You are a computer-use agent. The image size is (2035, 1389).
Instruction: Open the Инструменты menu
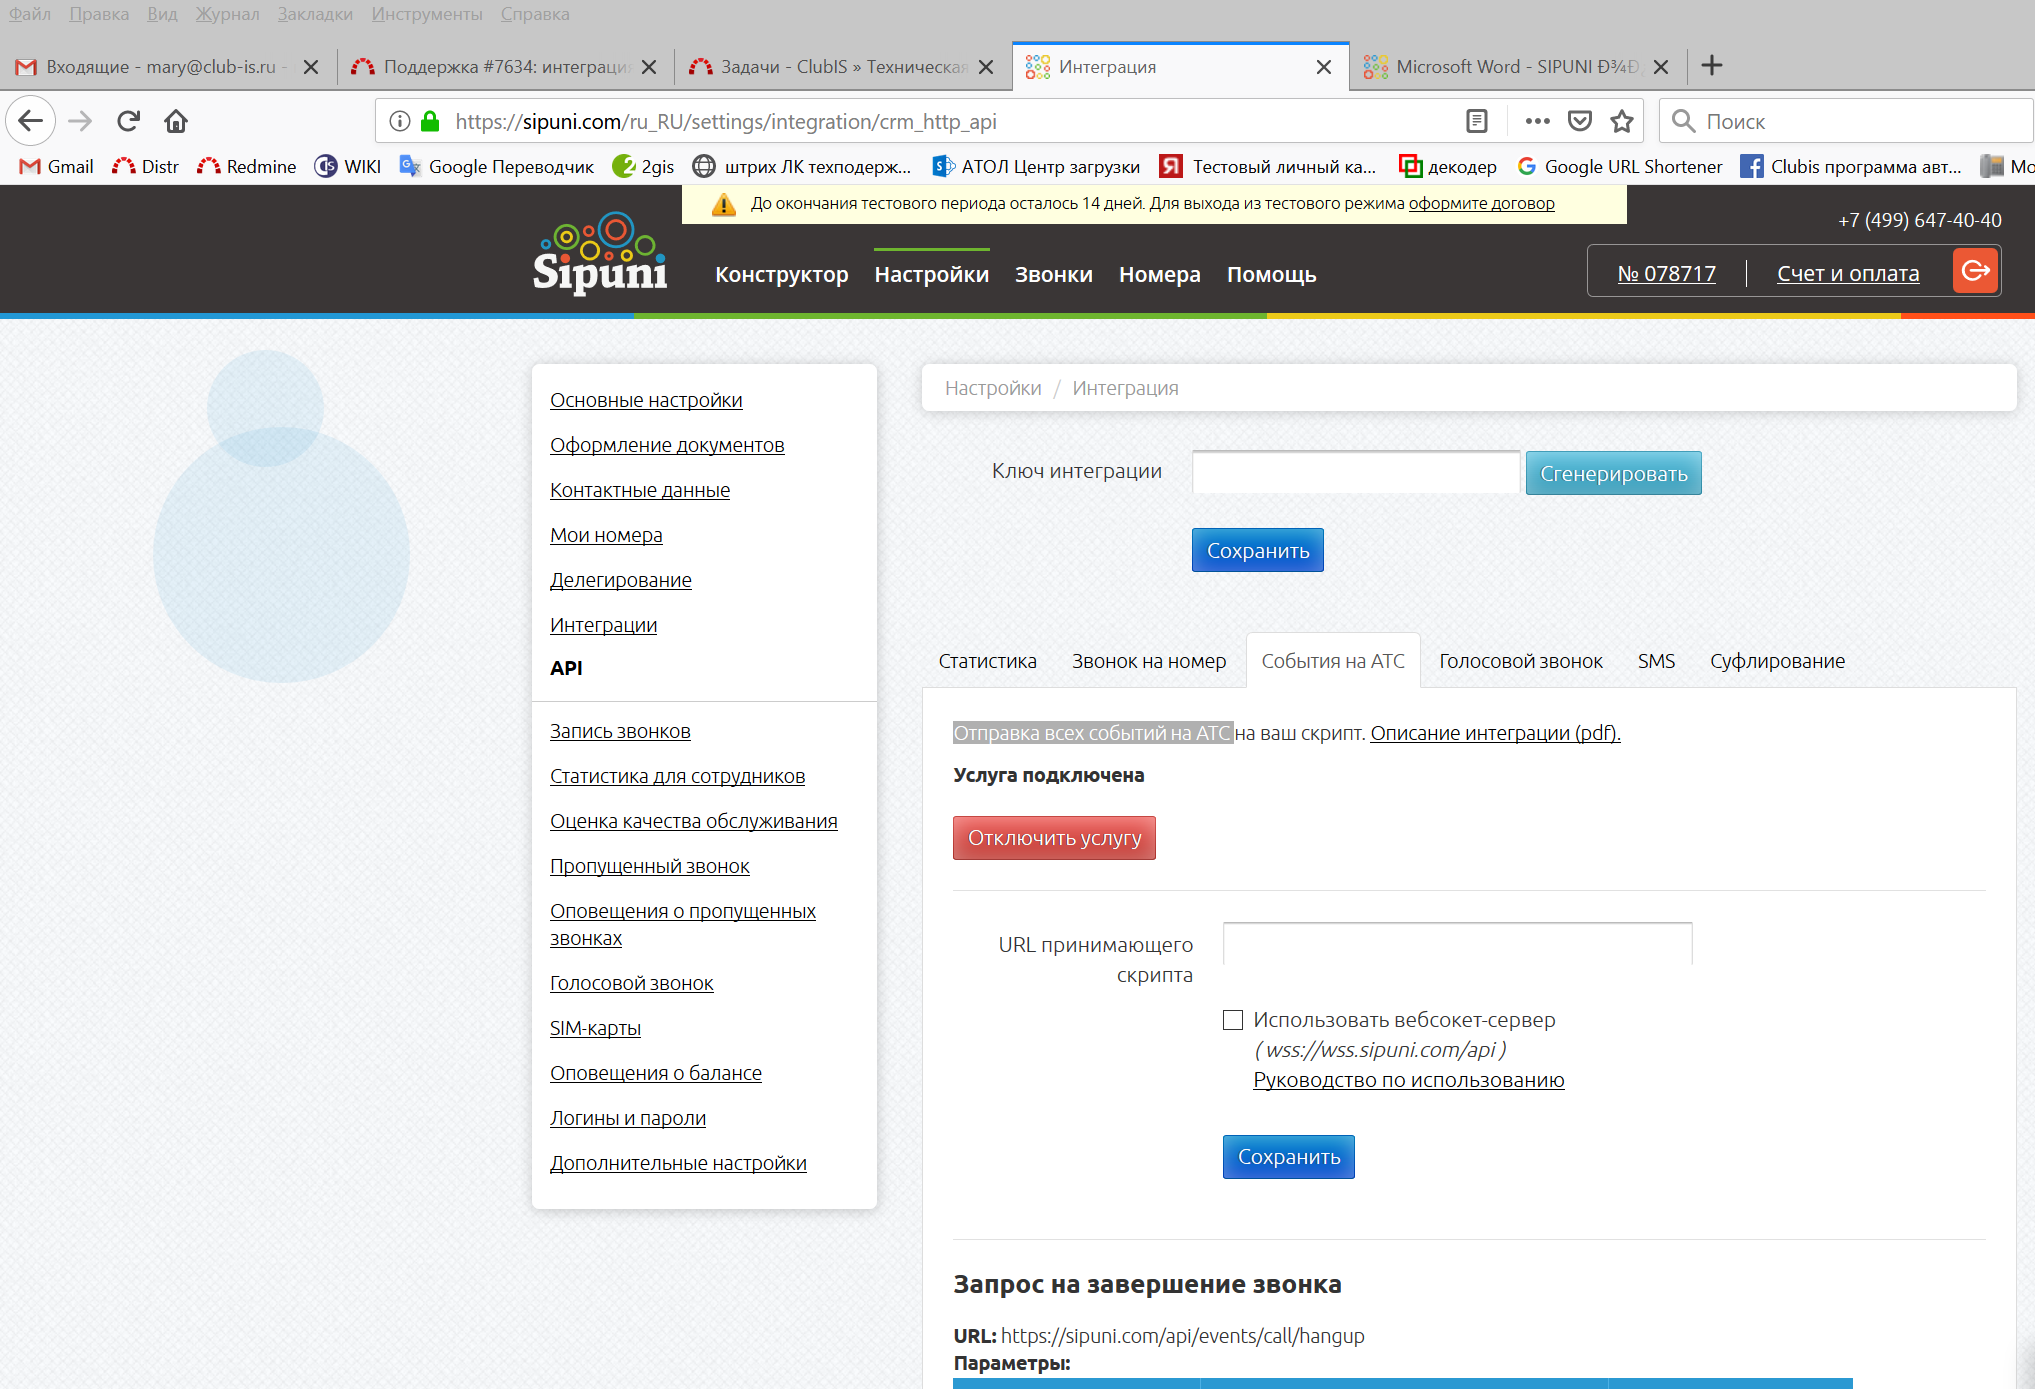pyautogui.click(x=427, y=14)
